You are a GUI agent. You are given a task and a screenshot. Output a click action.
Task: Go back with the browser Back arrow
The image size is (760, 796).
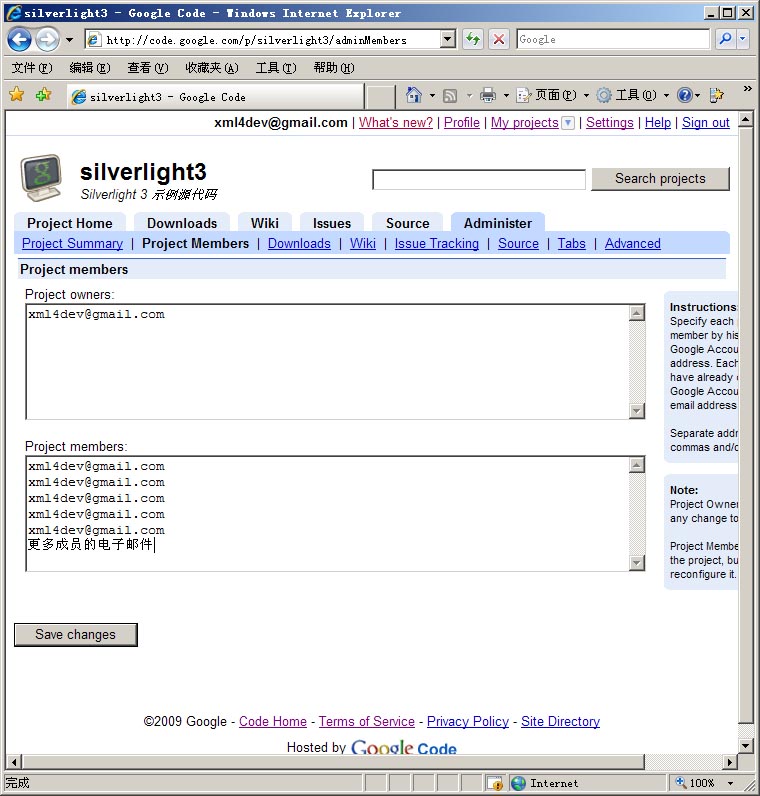pyautogui.click(x=19, y=39)
